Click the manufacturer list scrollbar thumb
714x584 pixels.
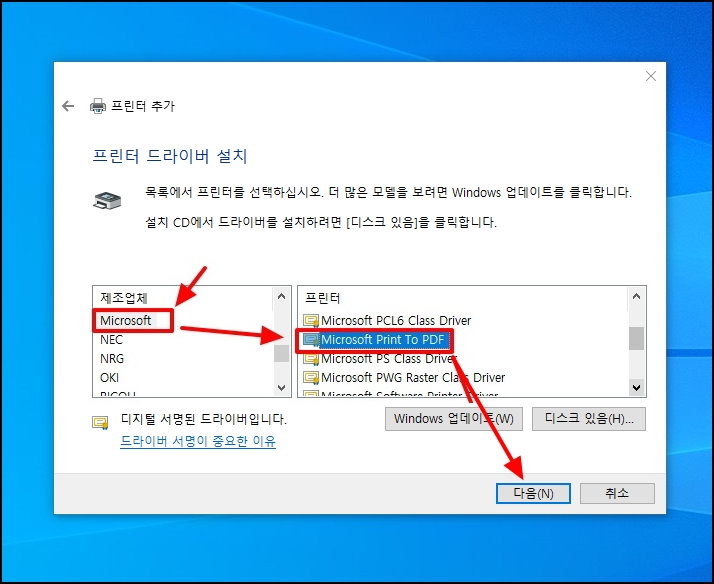pyautogui.click(x=281, y=353)
